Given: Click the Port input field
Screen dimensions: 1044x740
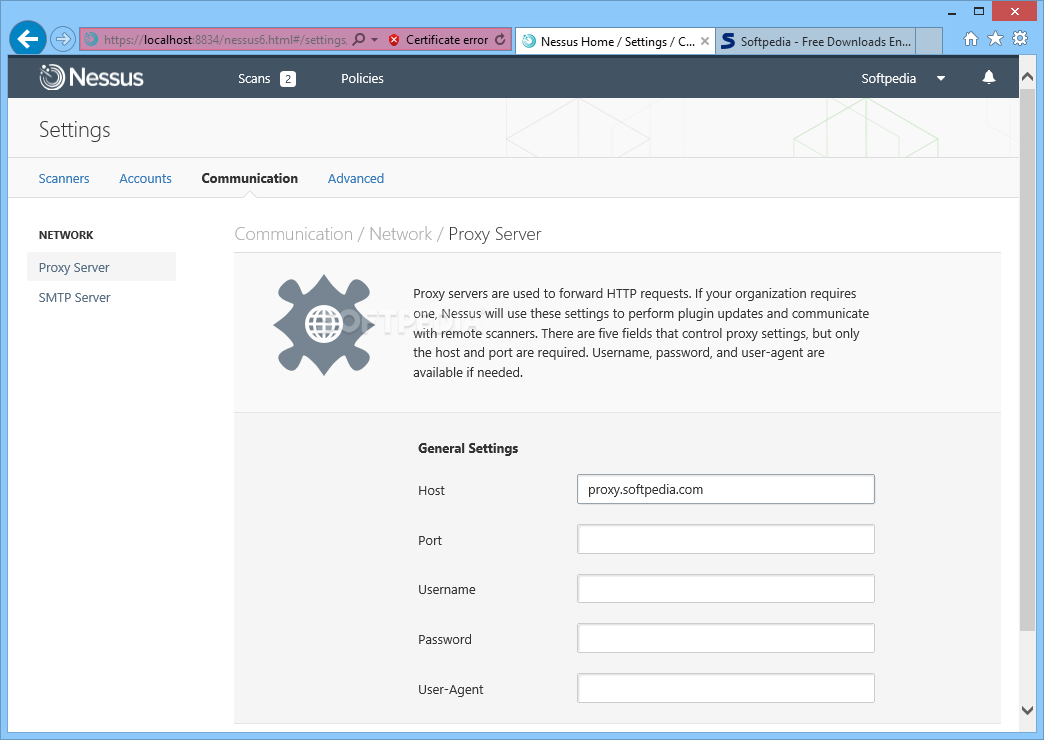Looking at the screenshot, I should tap(726, 540).
